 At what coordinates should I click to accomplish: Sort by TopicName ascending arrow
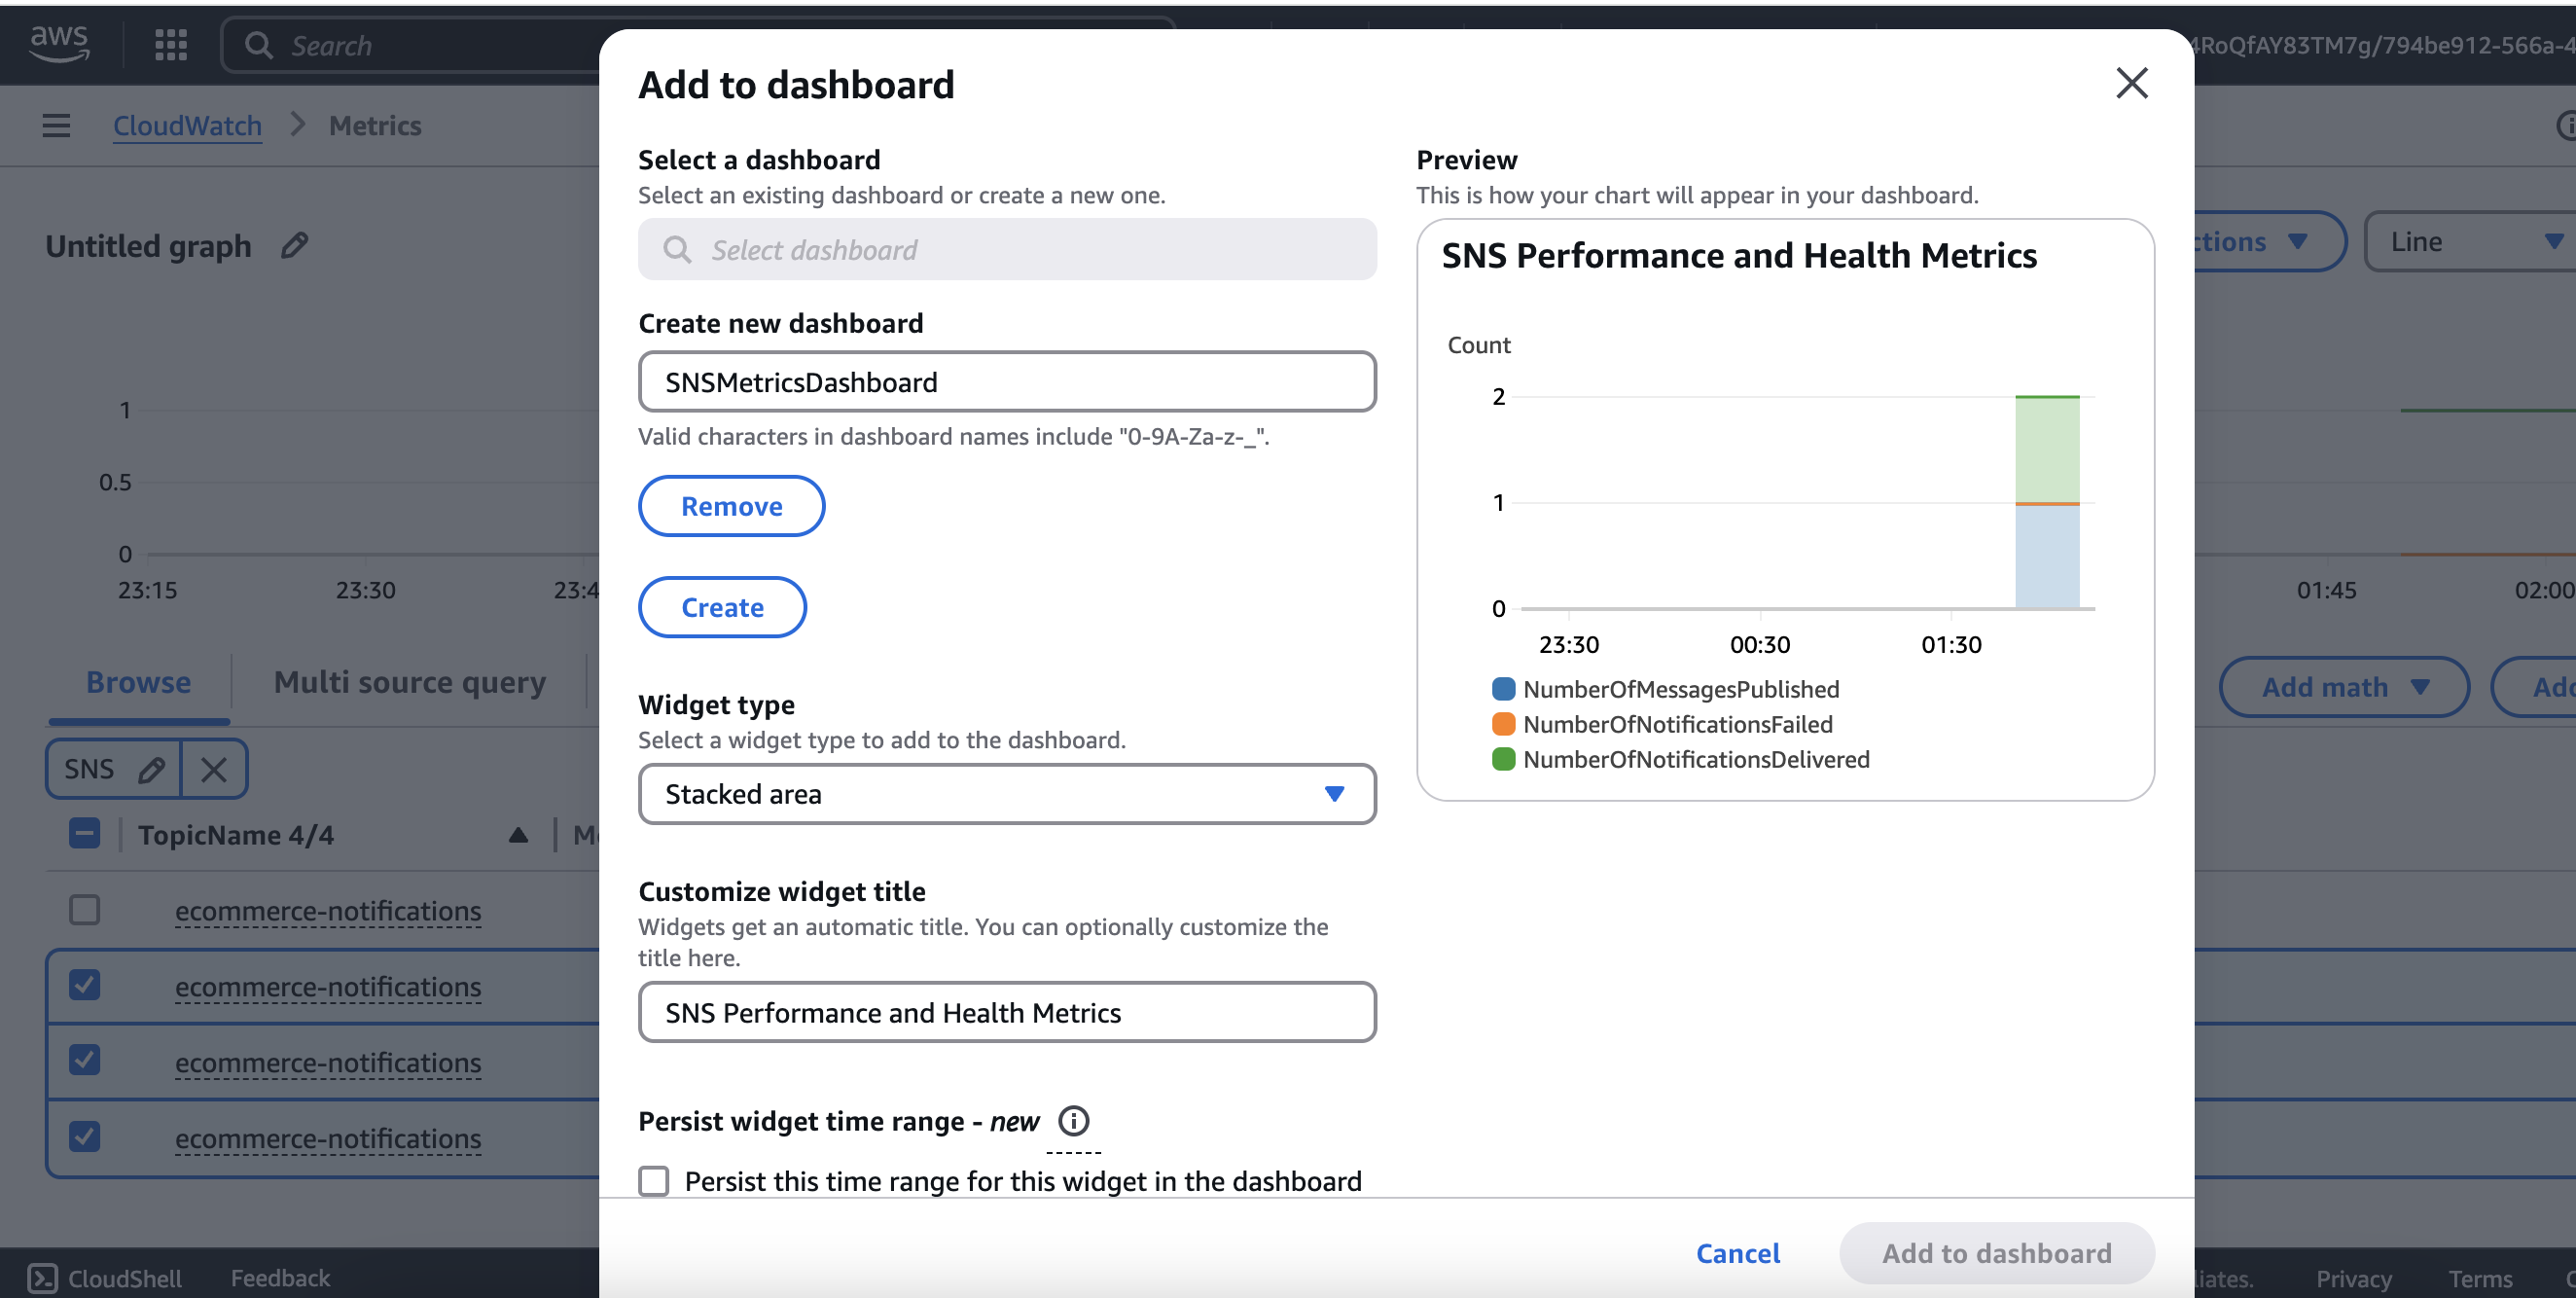(x=518, y=835)
